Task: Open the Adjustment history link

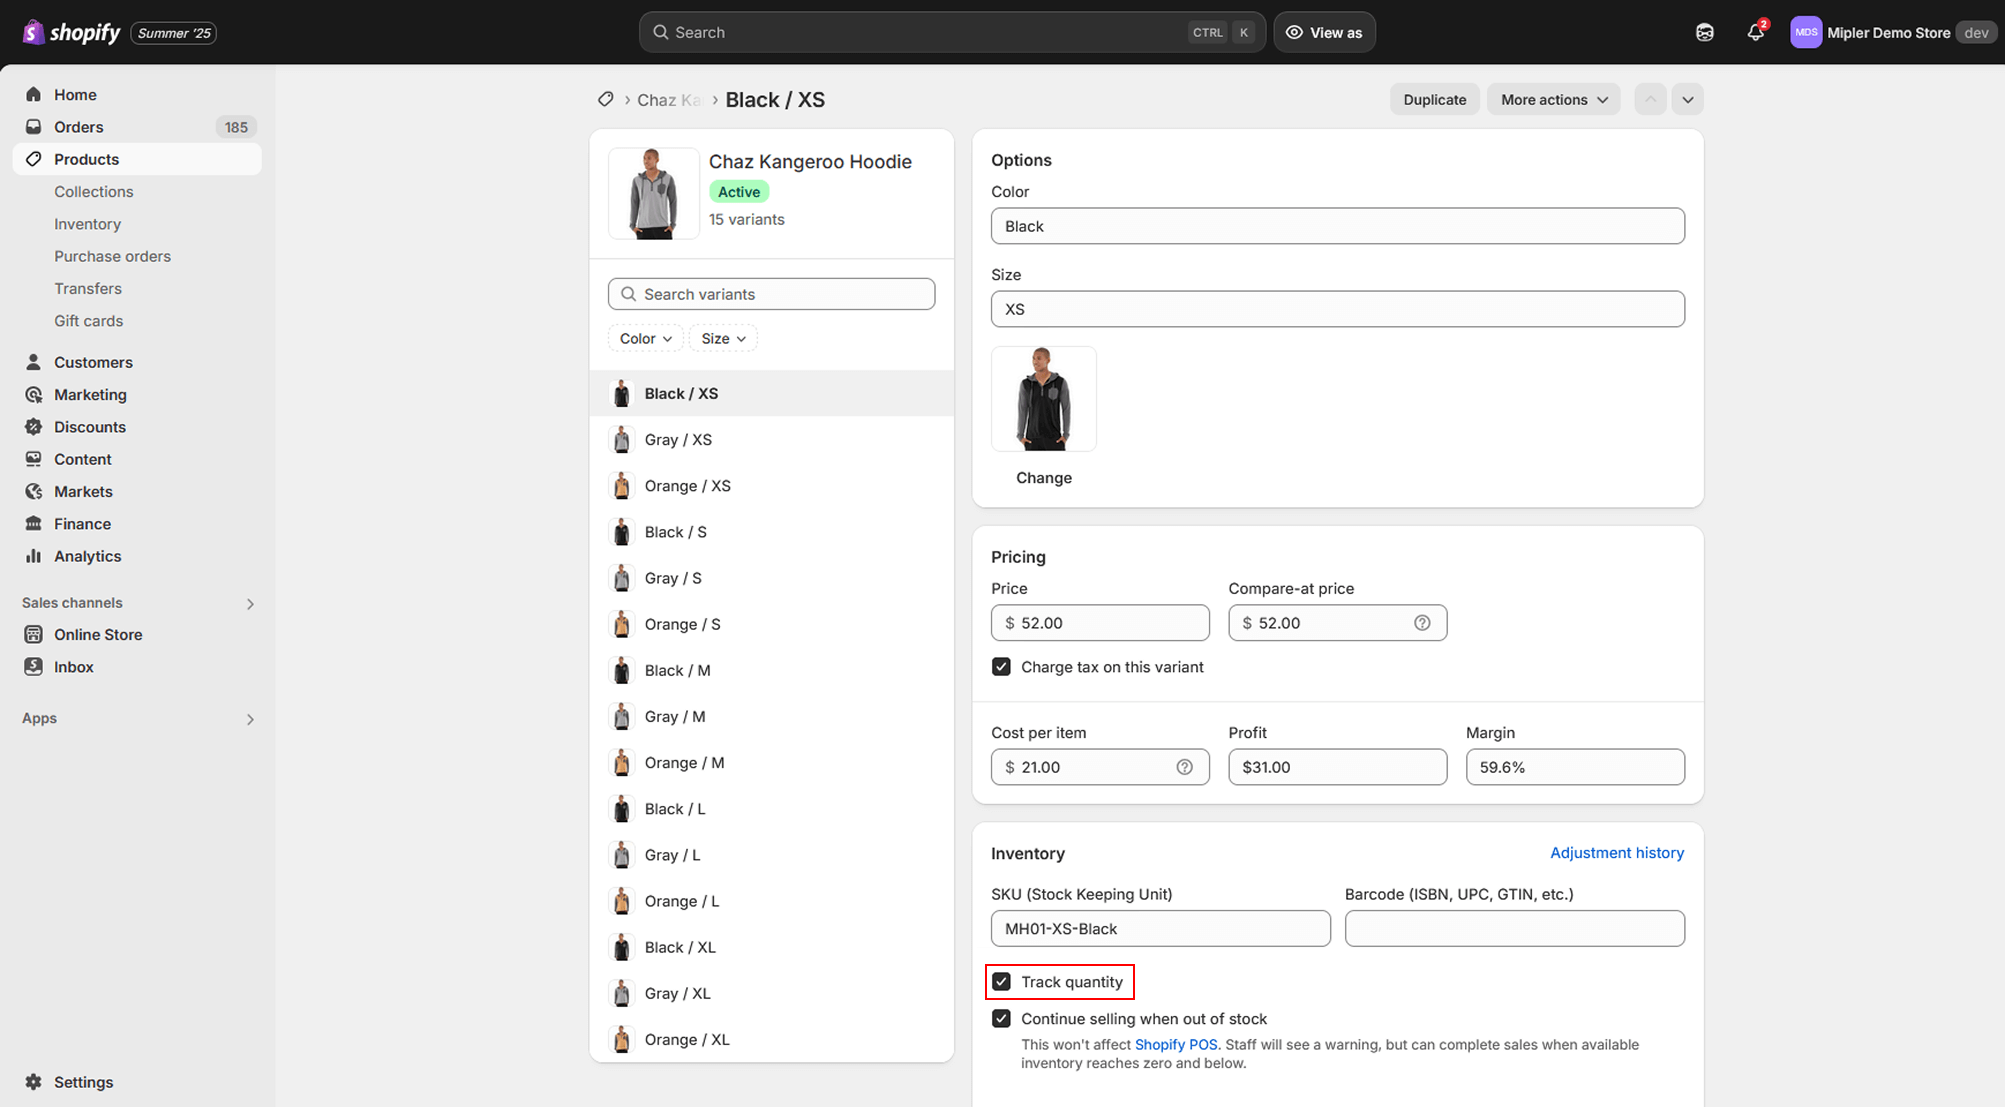Action: coord(1616,853)
